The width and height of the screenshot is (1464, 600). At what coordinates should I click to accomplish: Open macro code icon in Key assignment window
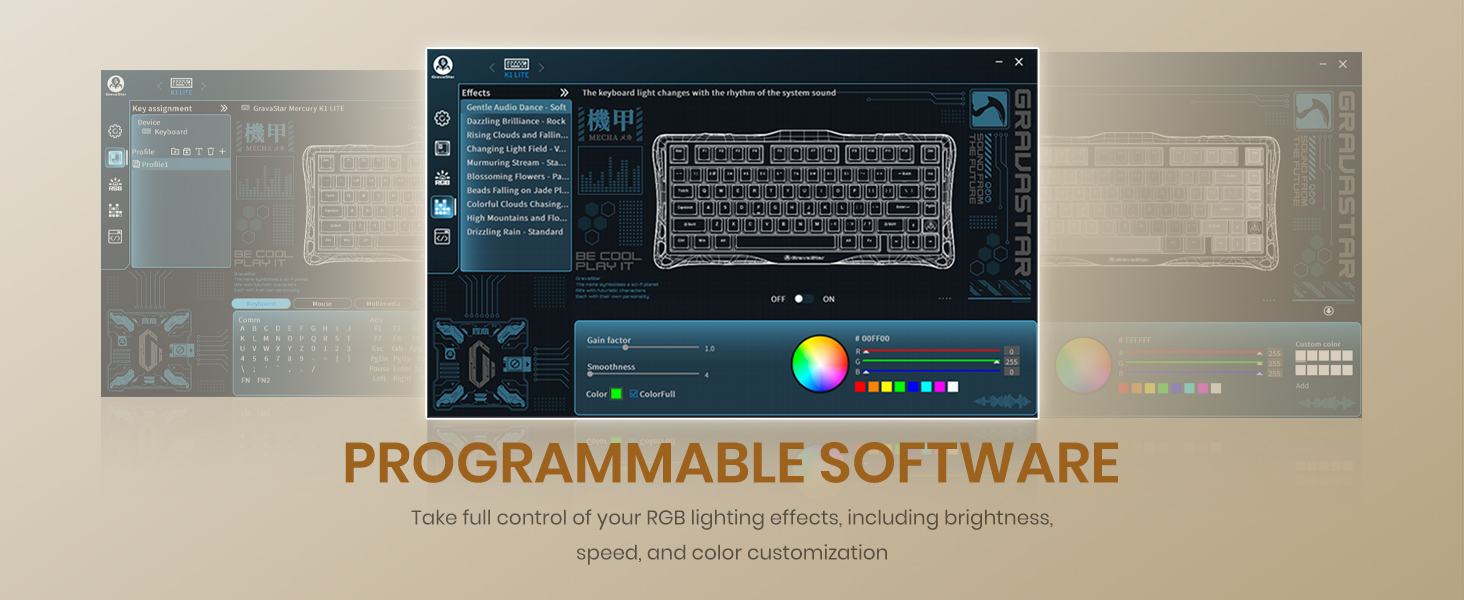point(115,237)
